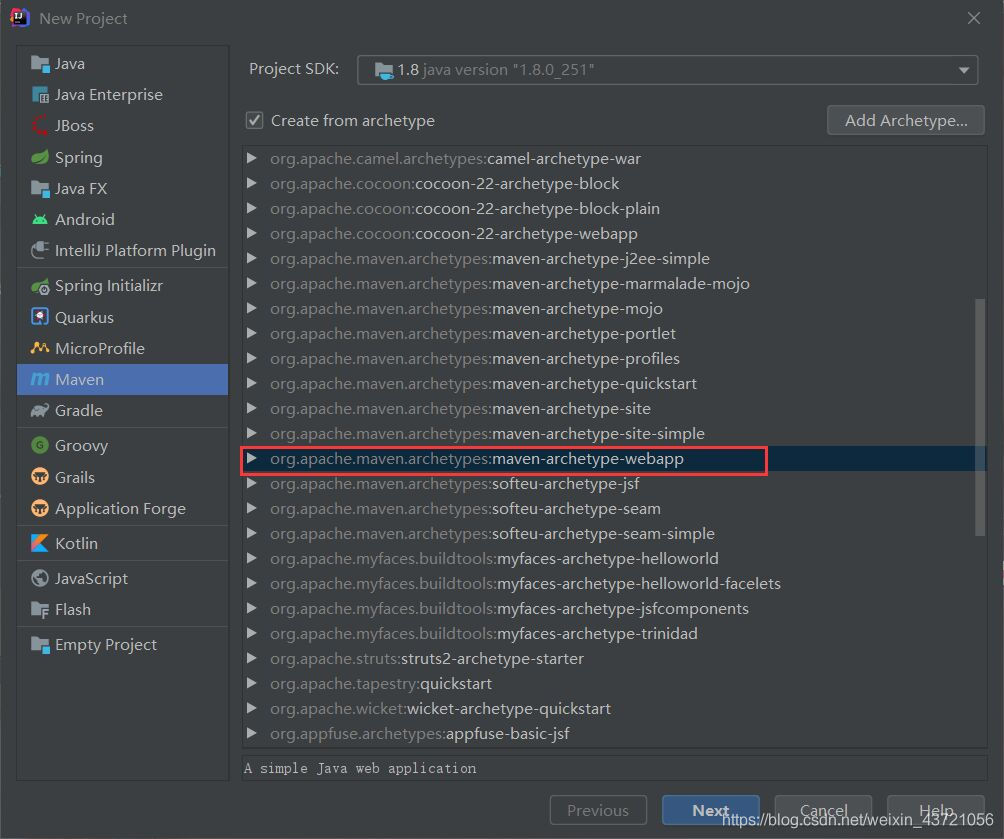
Task: Pick the JBoss icon
Action: [40, 126]
